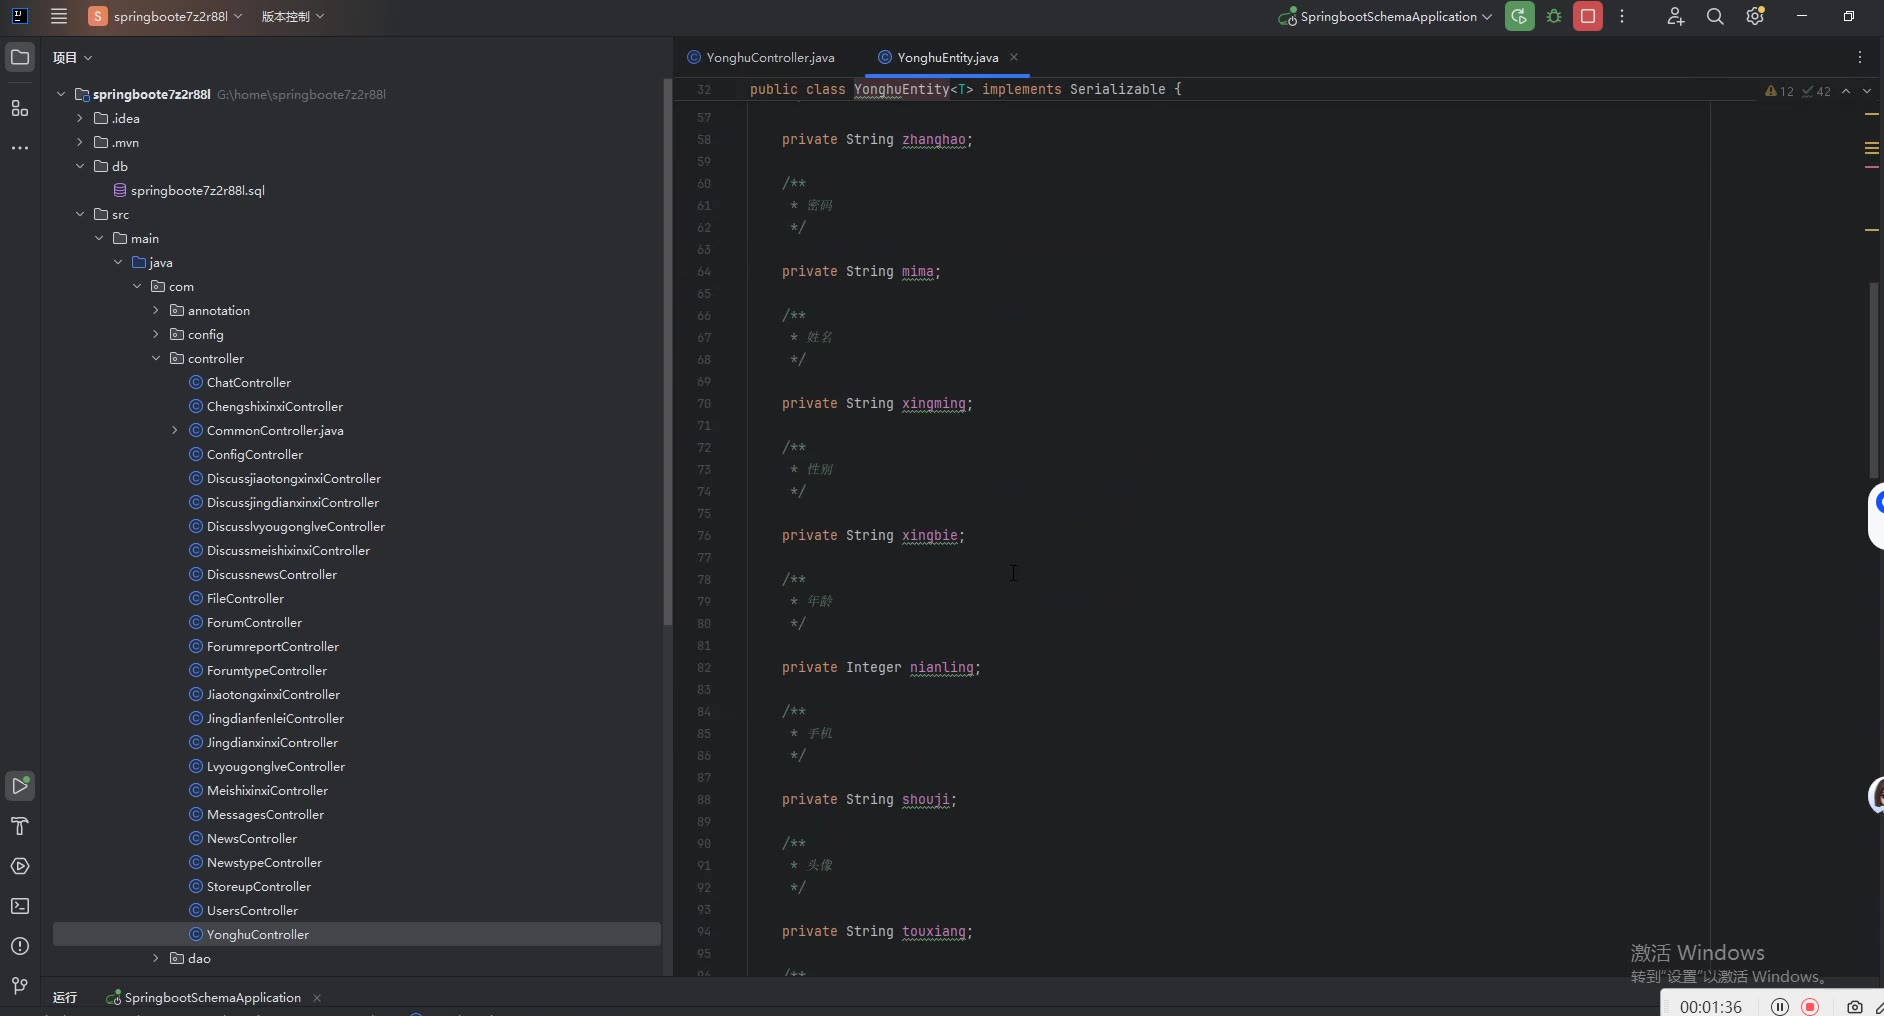The image size is (1884, 1016).
Task: Click the editor vertical scrollbar thumb
Action: (1874, 380)
